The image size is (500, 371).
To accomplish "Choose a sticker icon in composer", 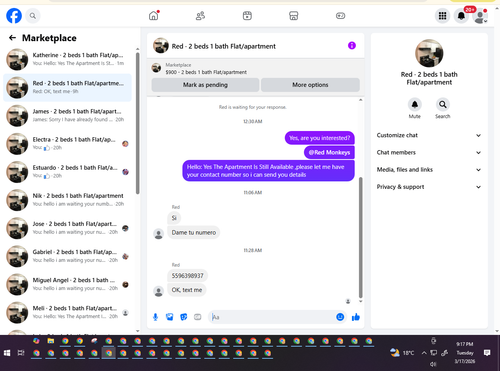I will tap(184, 317).
